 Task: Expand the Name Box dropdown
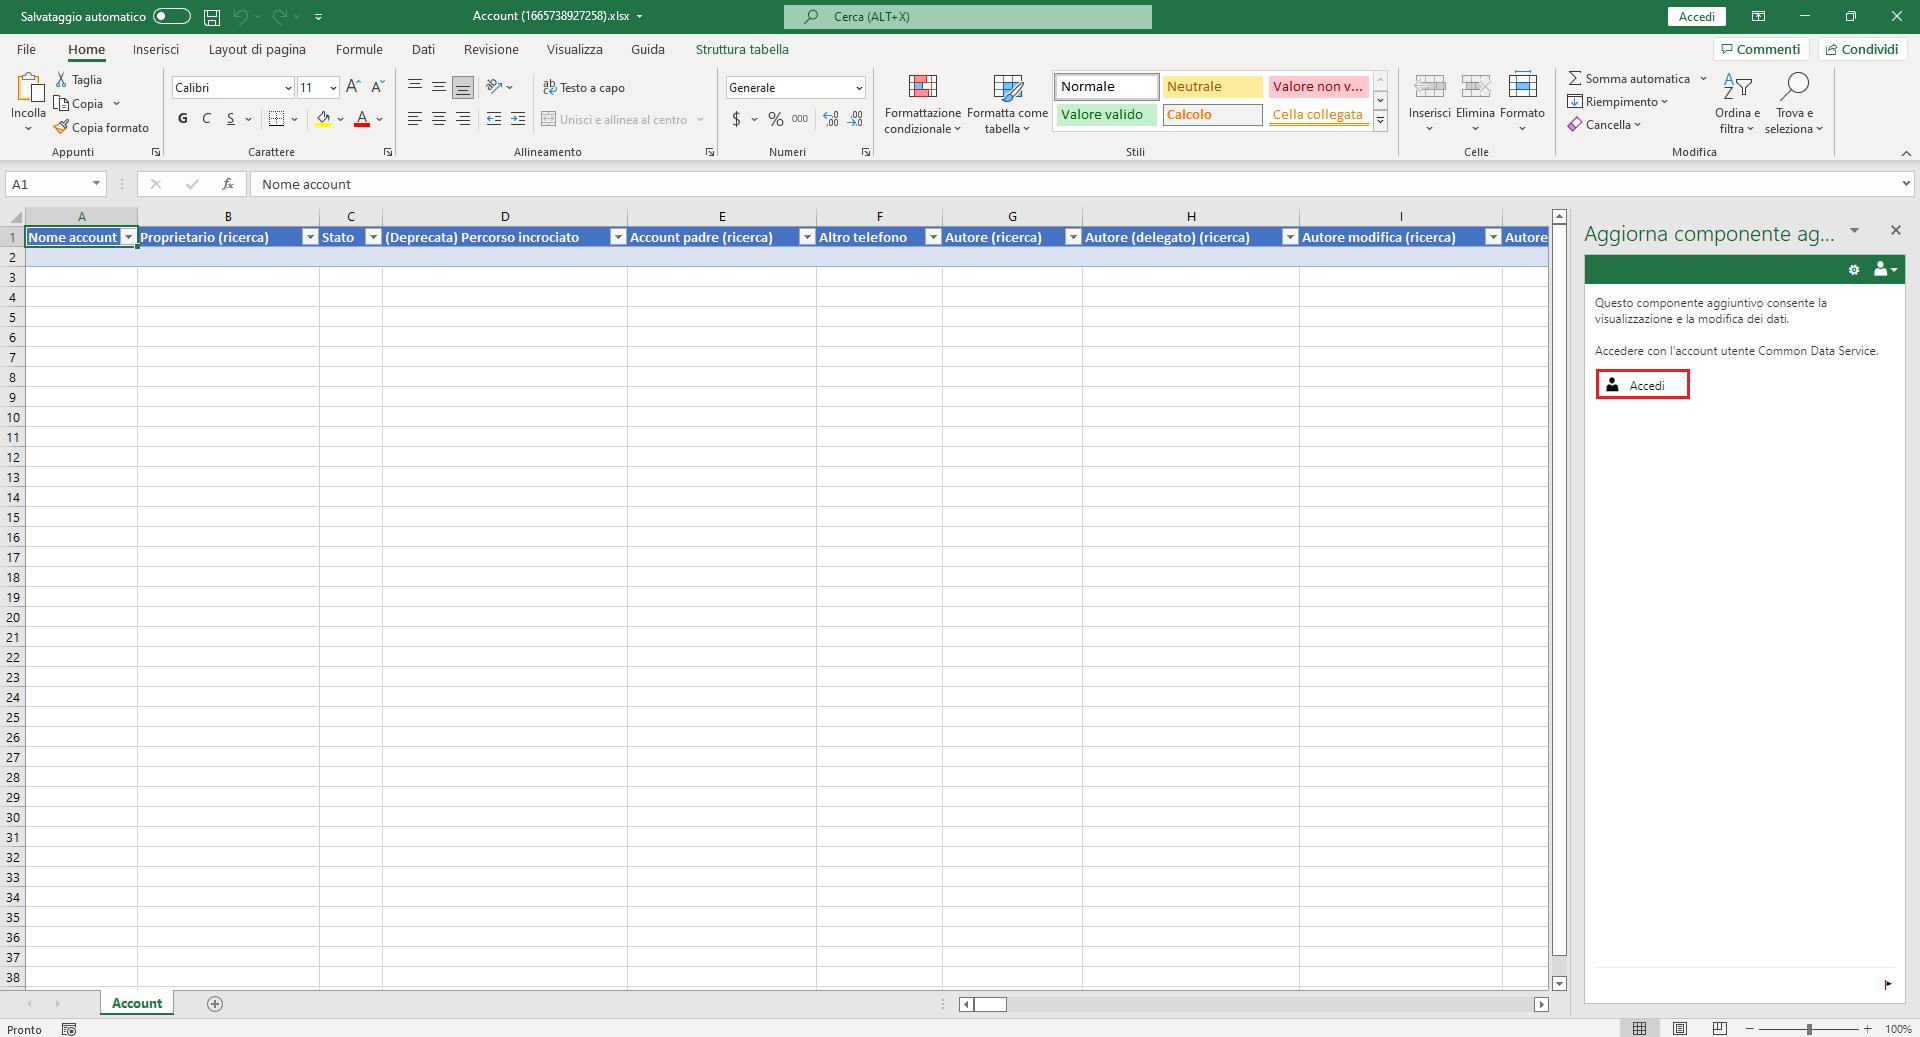click(96, 184)
